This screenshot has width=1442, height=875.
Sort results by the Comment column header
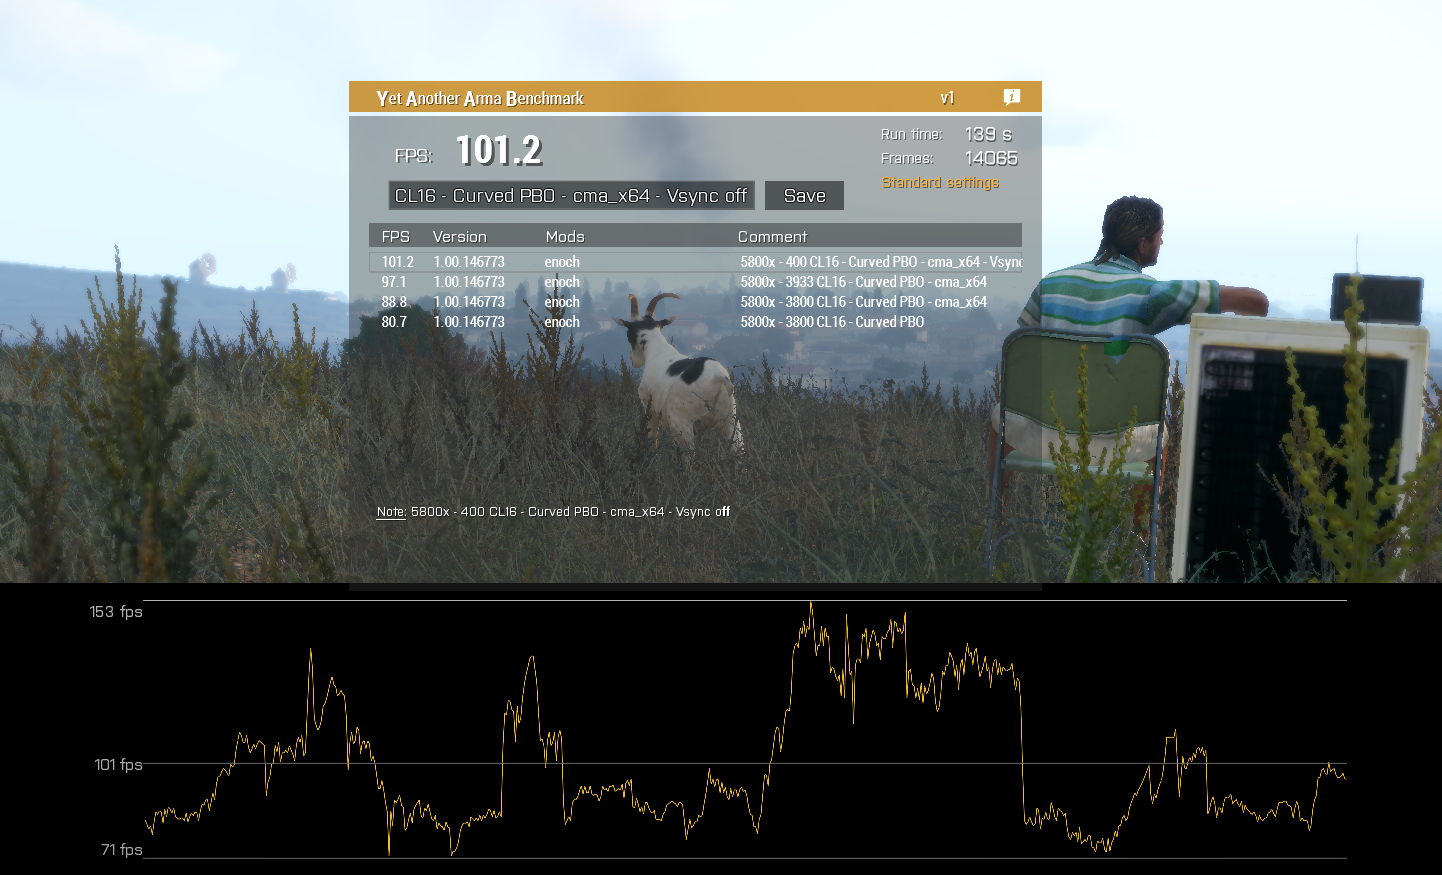click(772, 236)
